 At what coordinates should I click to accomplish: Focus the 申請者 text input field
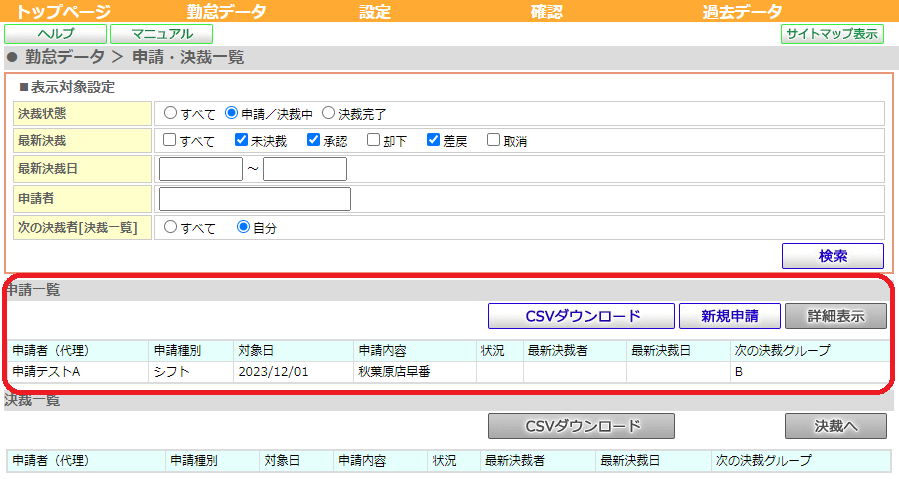click(255, 199)
